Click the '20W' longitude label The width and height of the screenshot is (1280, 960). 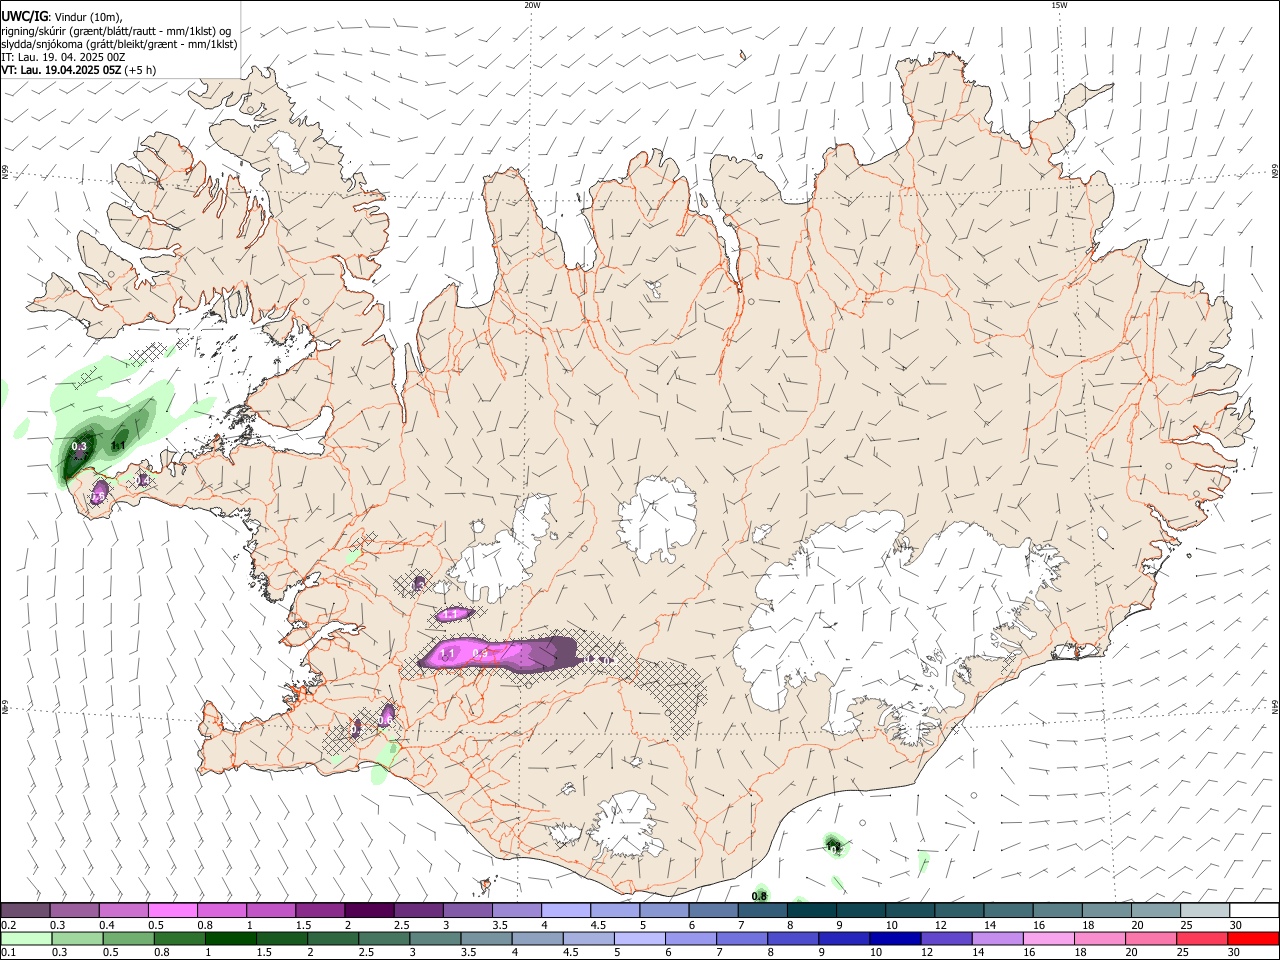532,5
